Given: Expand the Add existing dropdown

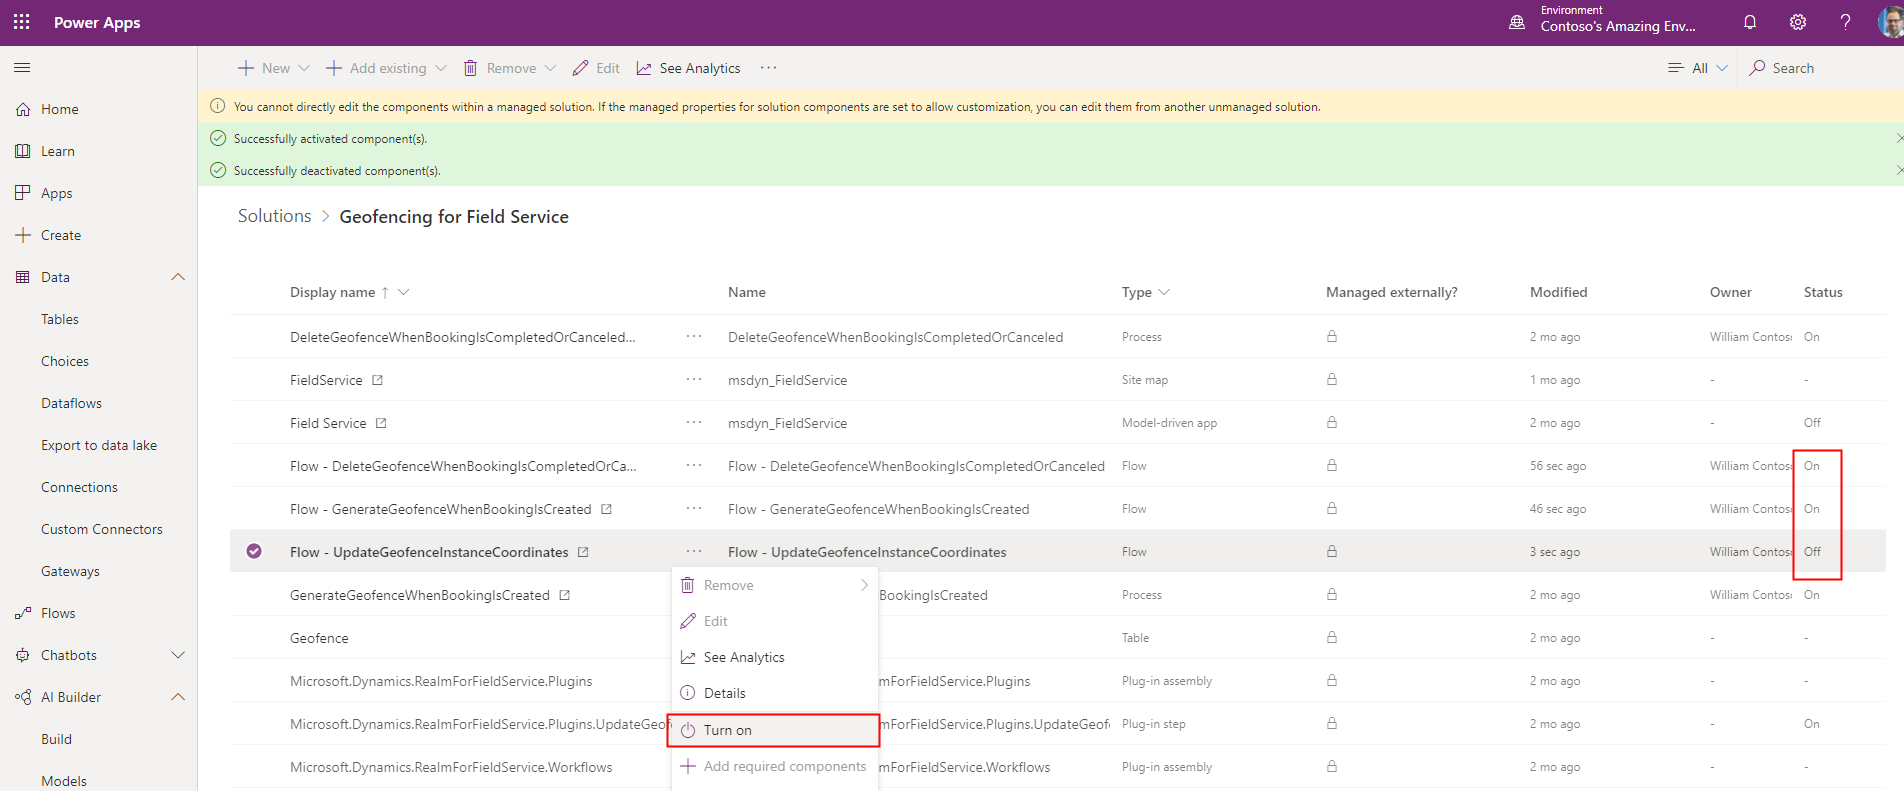Looking at the screenshot, I should click(x=440, y=68).
